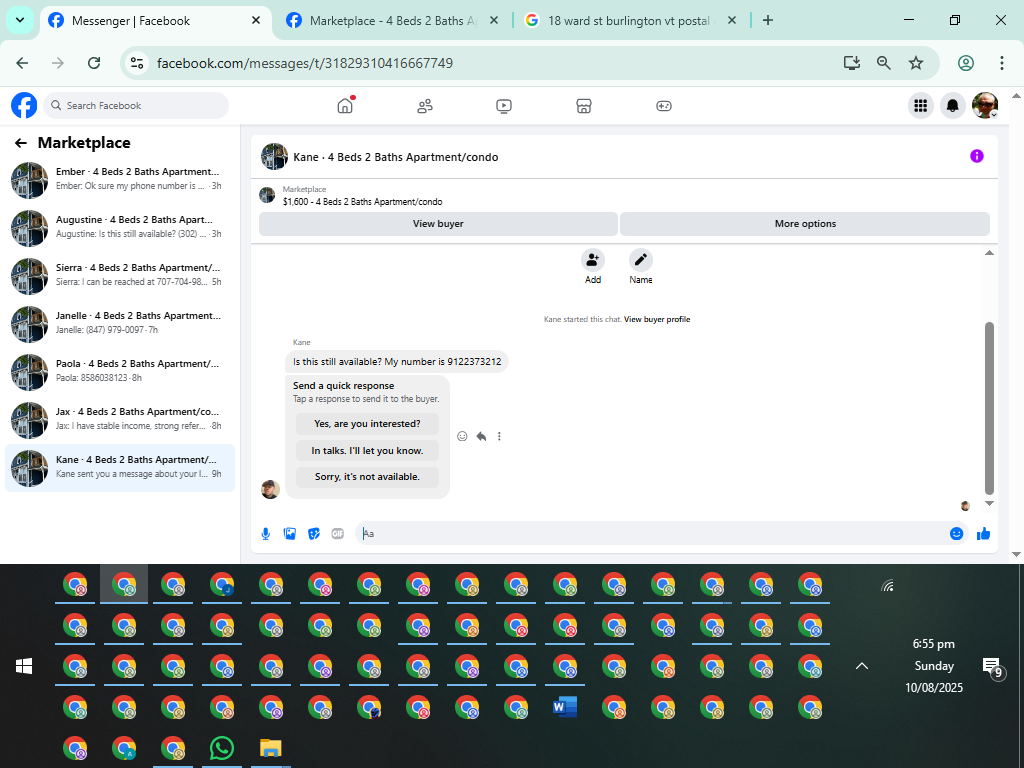Click the purple conversation info icon
Image resolution: width=1024 pixels, height=768 pixels.
pyautogui.click(x=976, y=156)
